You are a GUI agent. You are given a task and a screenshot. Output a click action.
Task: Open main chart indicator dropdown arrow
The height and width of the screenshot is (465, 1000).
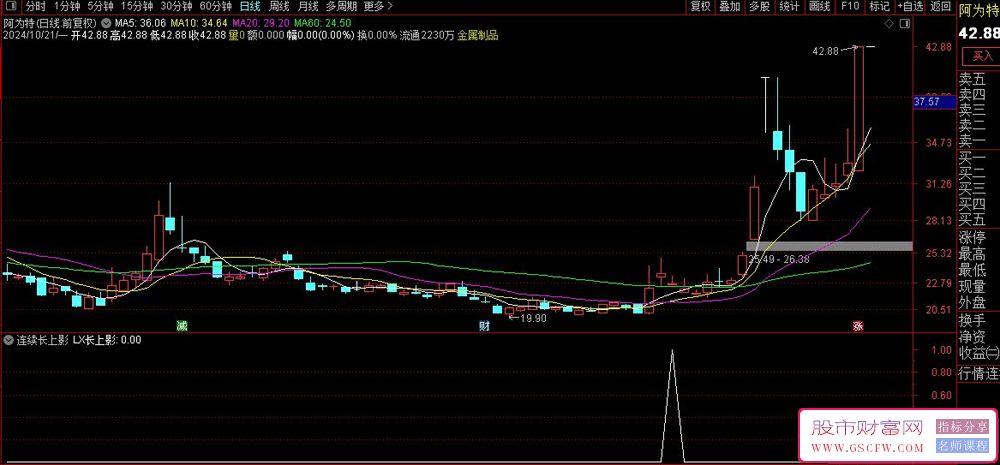coord(105,21)
